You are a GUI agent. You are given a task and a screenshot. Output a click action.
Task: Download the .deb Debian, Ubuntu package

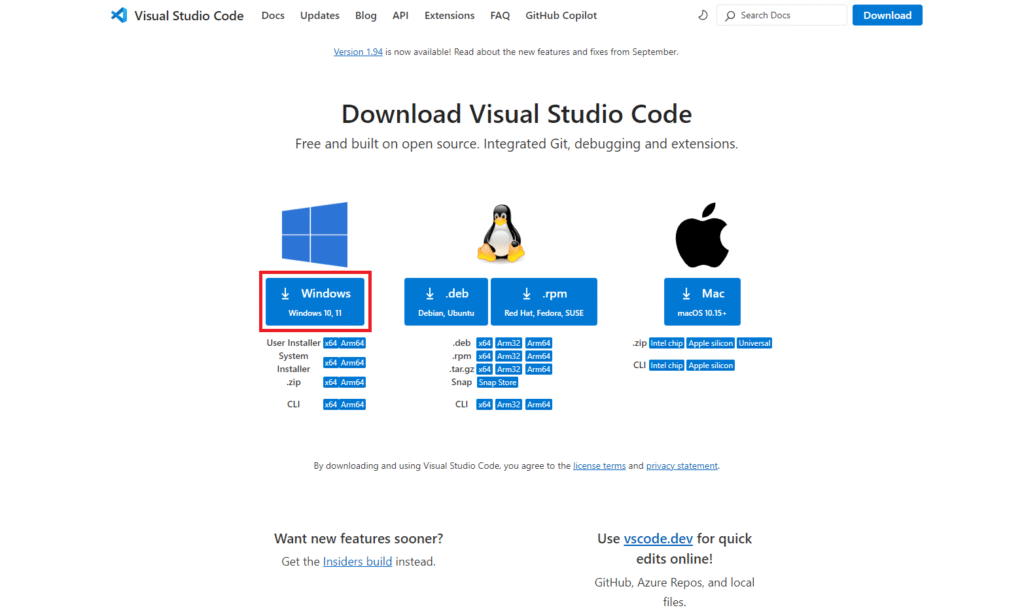(x=446, y=301)
